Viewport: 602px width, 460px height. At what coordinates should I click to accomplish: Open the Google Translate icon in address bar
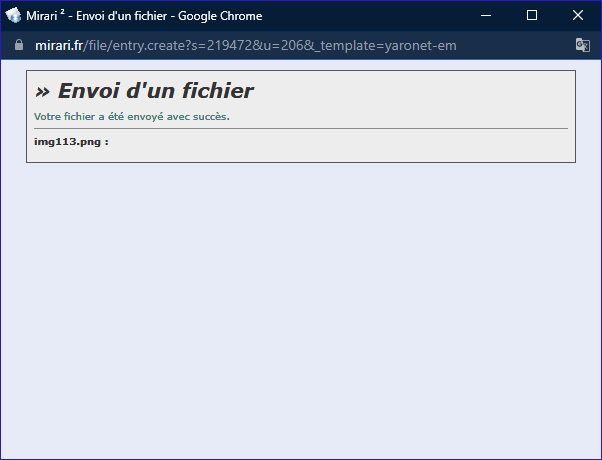pos(583,46)
